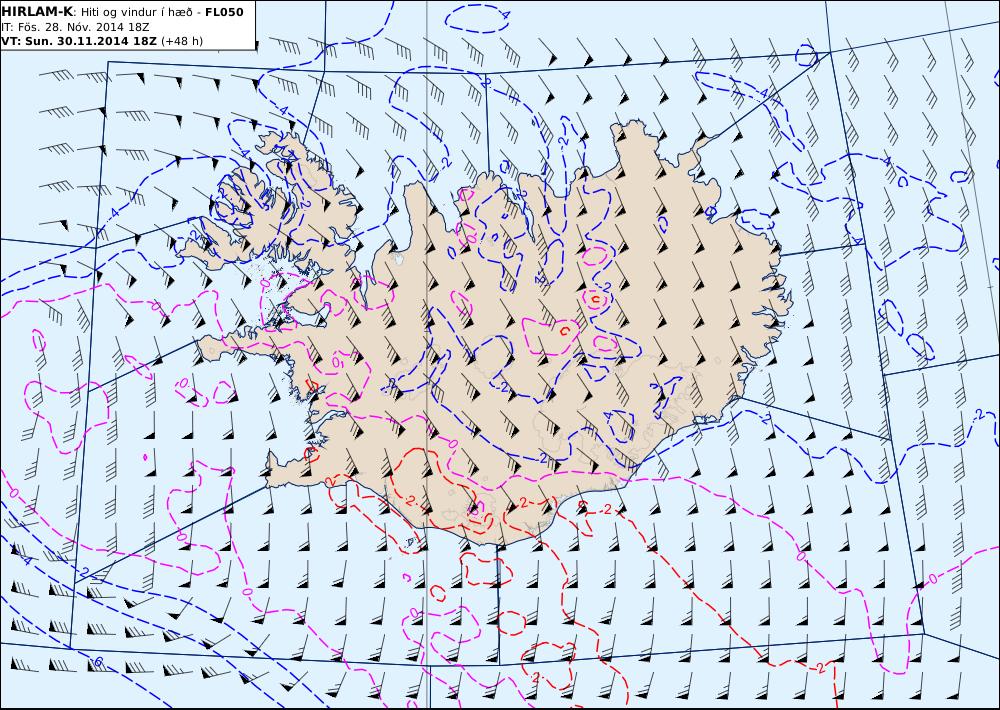
Task: Click the FL050 flight level label
Action: (x=224, y=12)
